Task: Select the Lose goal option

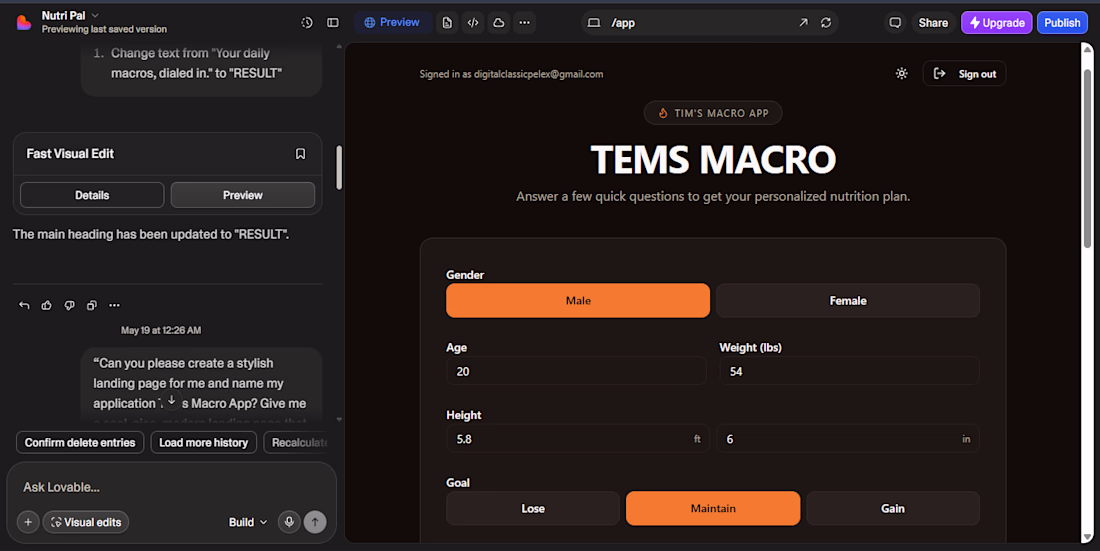Action: tap(533, 508)
